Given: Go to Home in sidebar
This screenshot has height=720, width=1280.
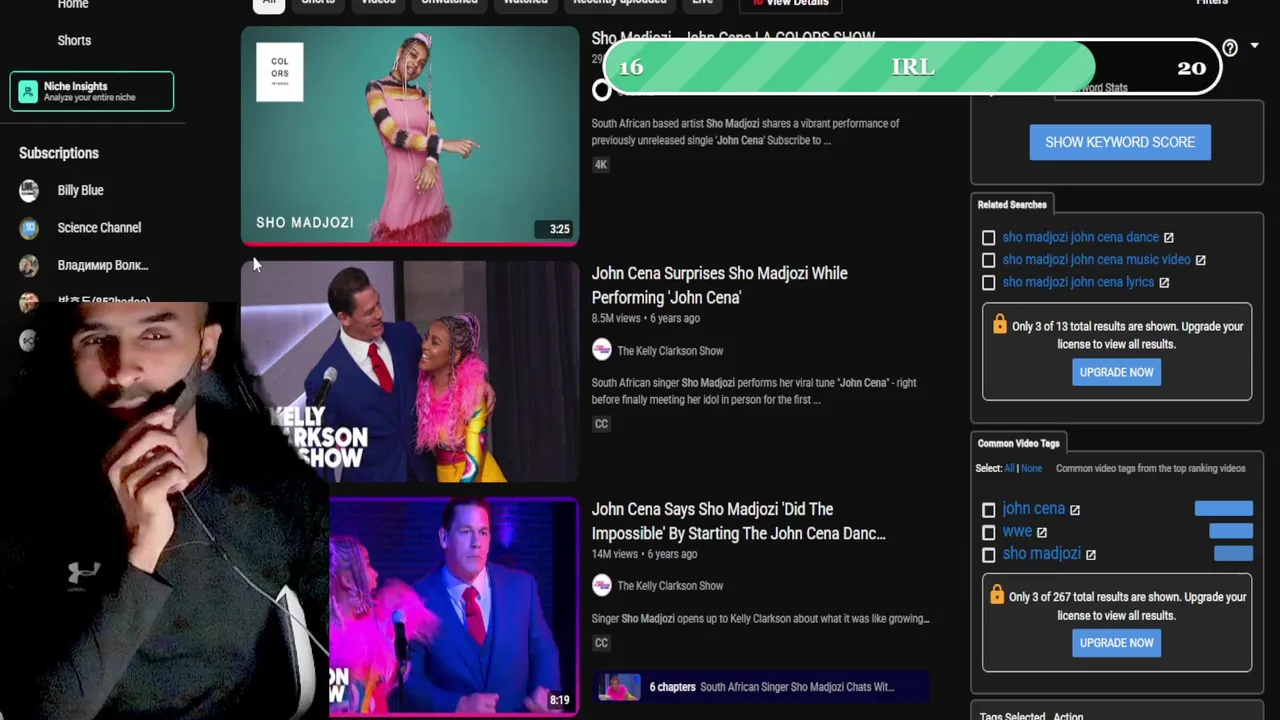Looking at the screenshot, I should click(x=73, y=5).
